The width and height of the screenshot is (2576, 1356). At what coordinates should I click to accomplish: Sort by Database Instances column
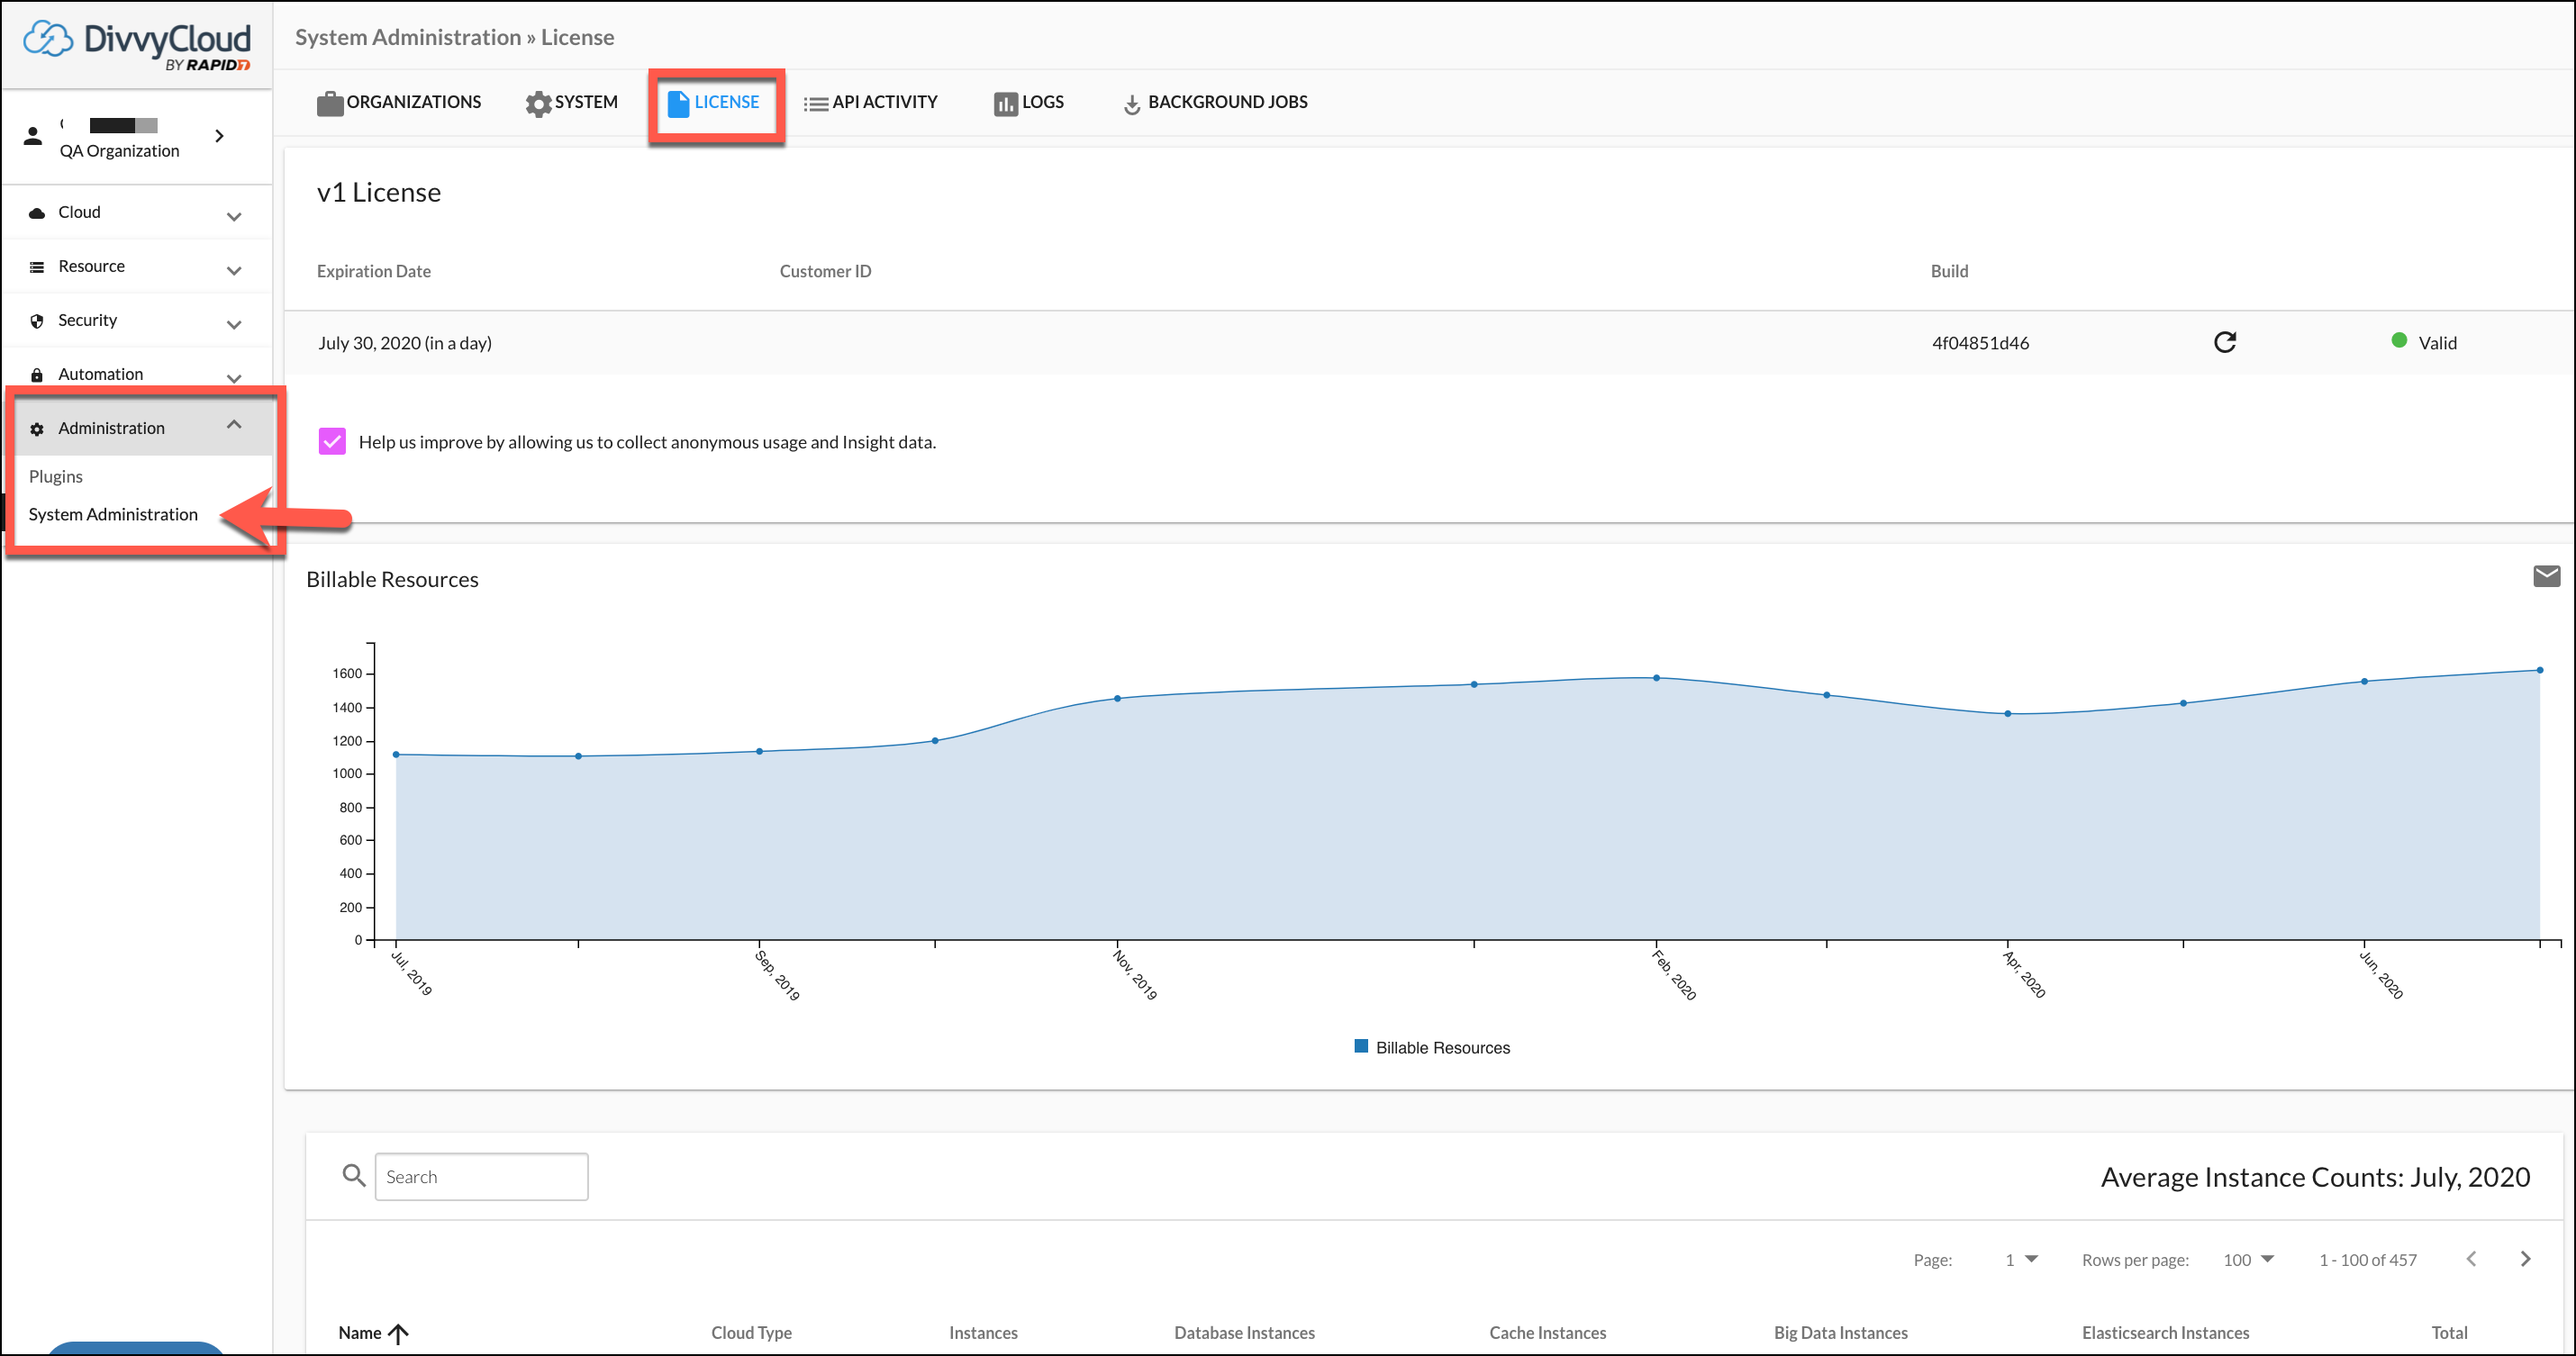[x=1244, y=1333]
